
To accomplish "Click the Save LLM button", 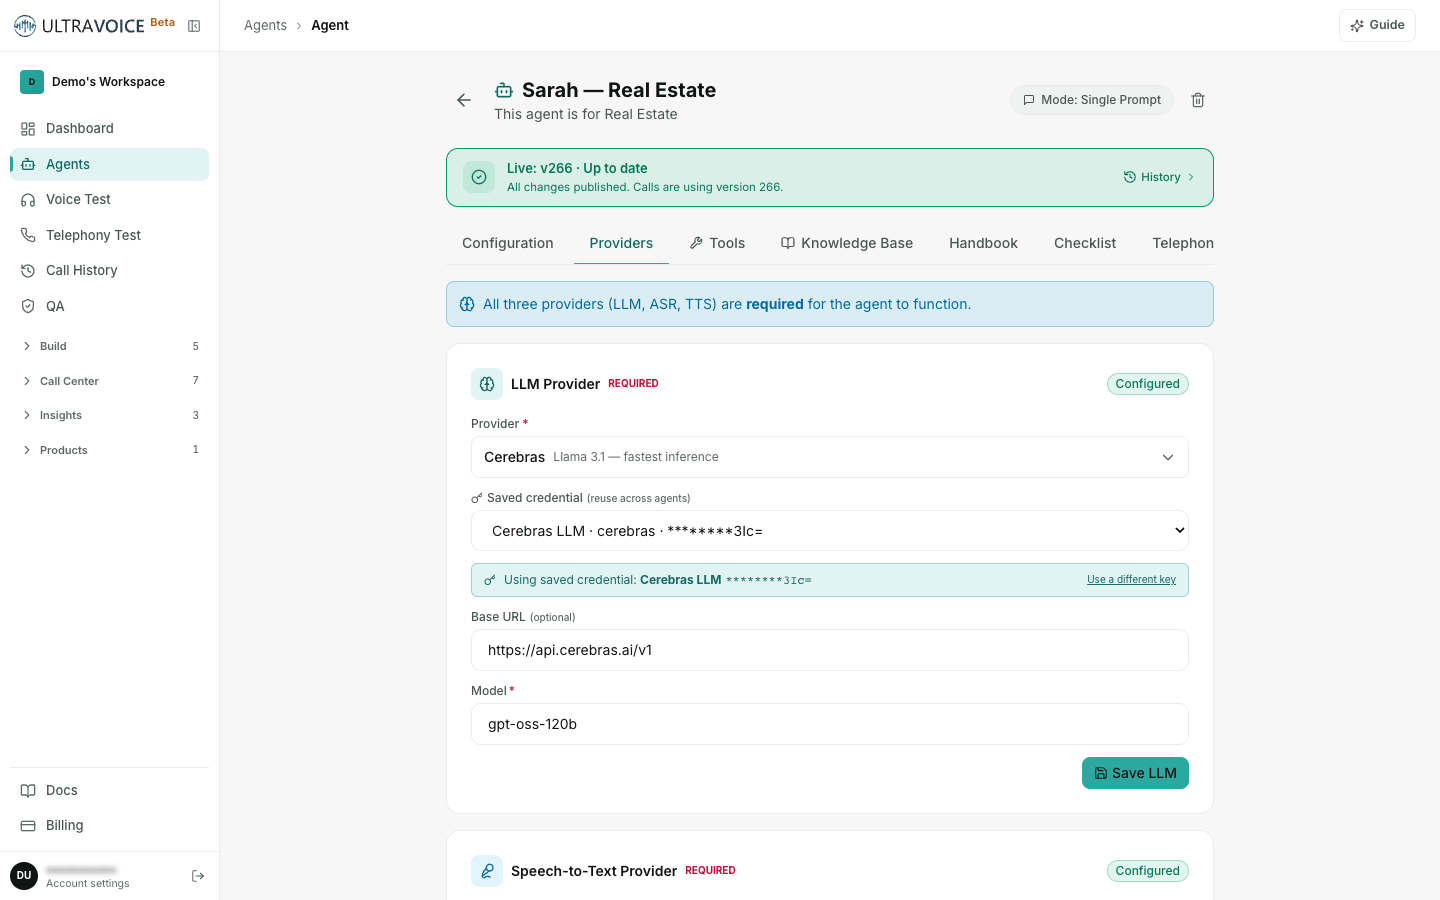I will tap(1135, 773).
